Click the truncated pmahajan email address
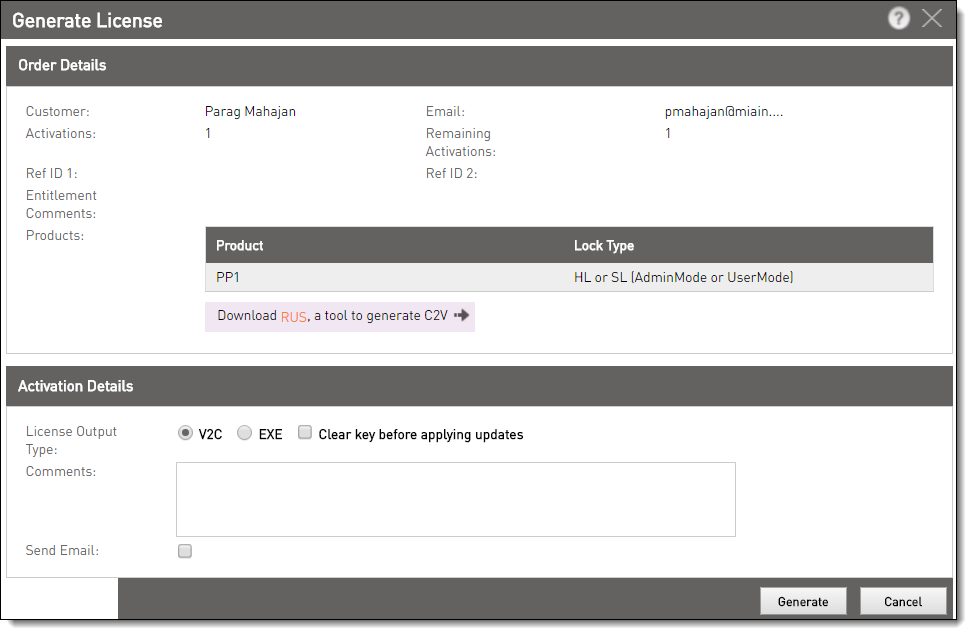 point(723,112)
